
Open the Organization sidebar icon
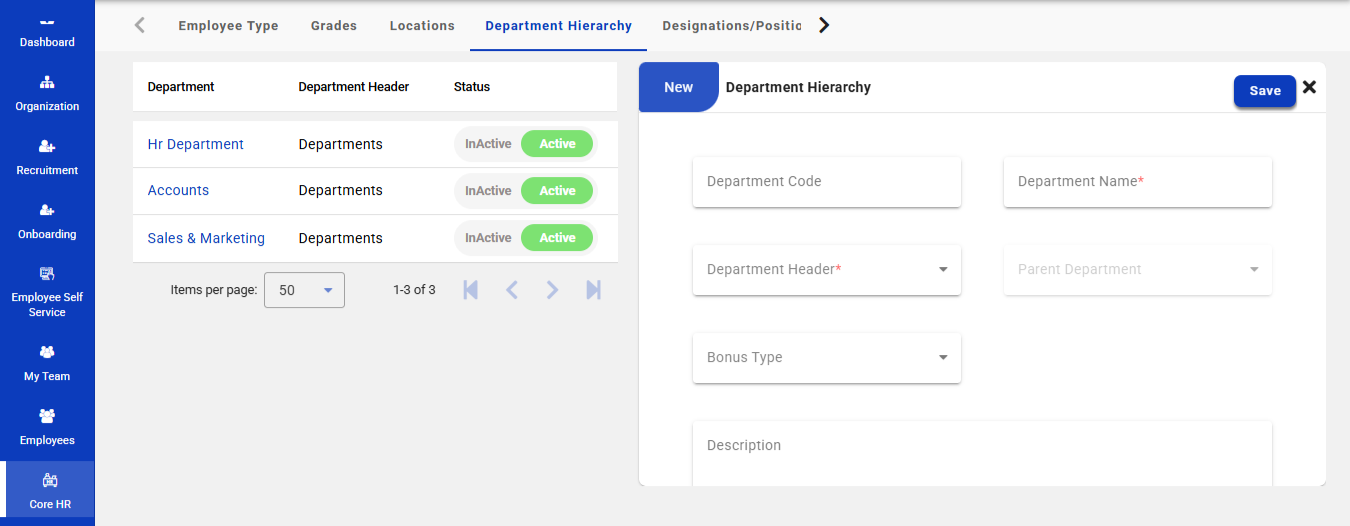tap(47, 83)
